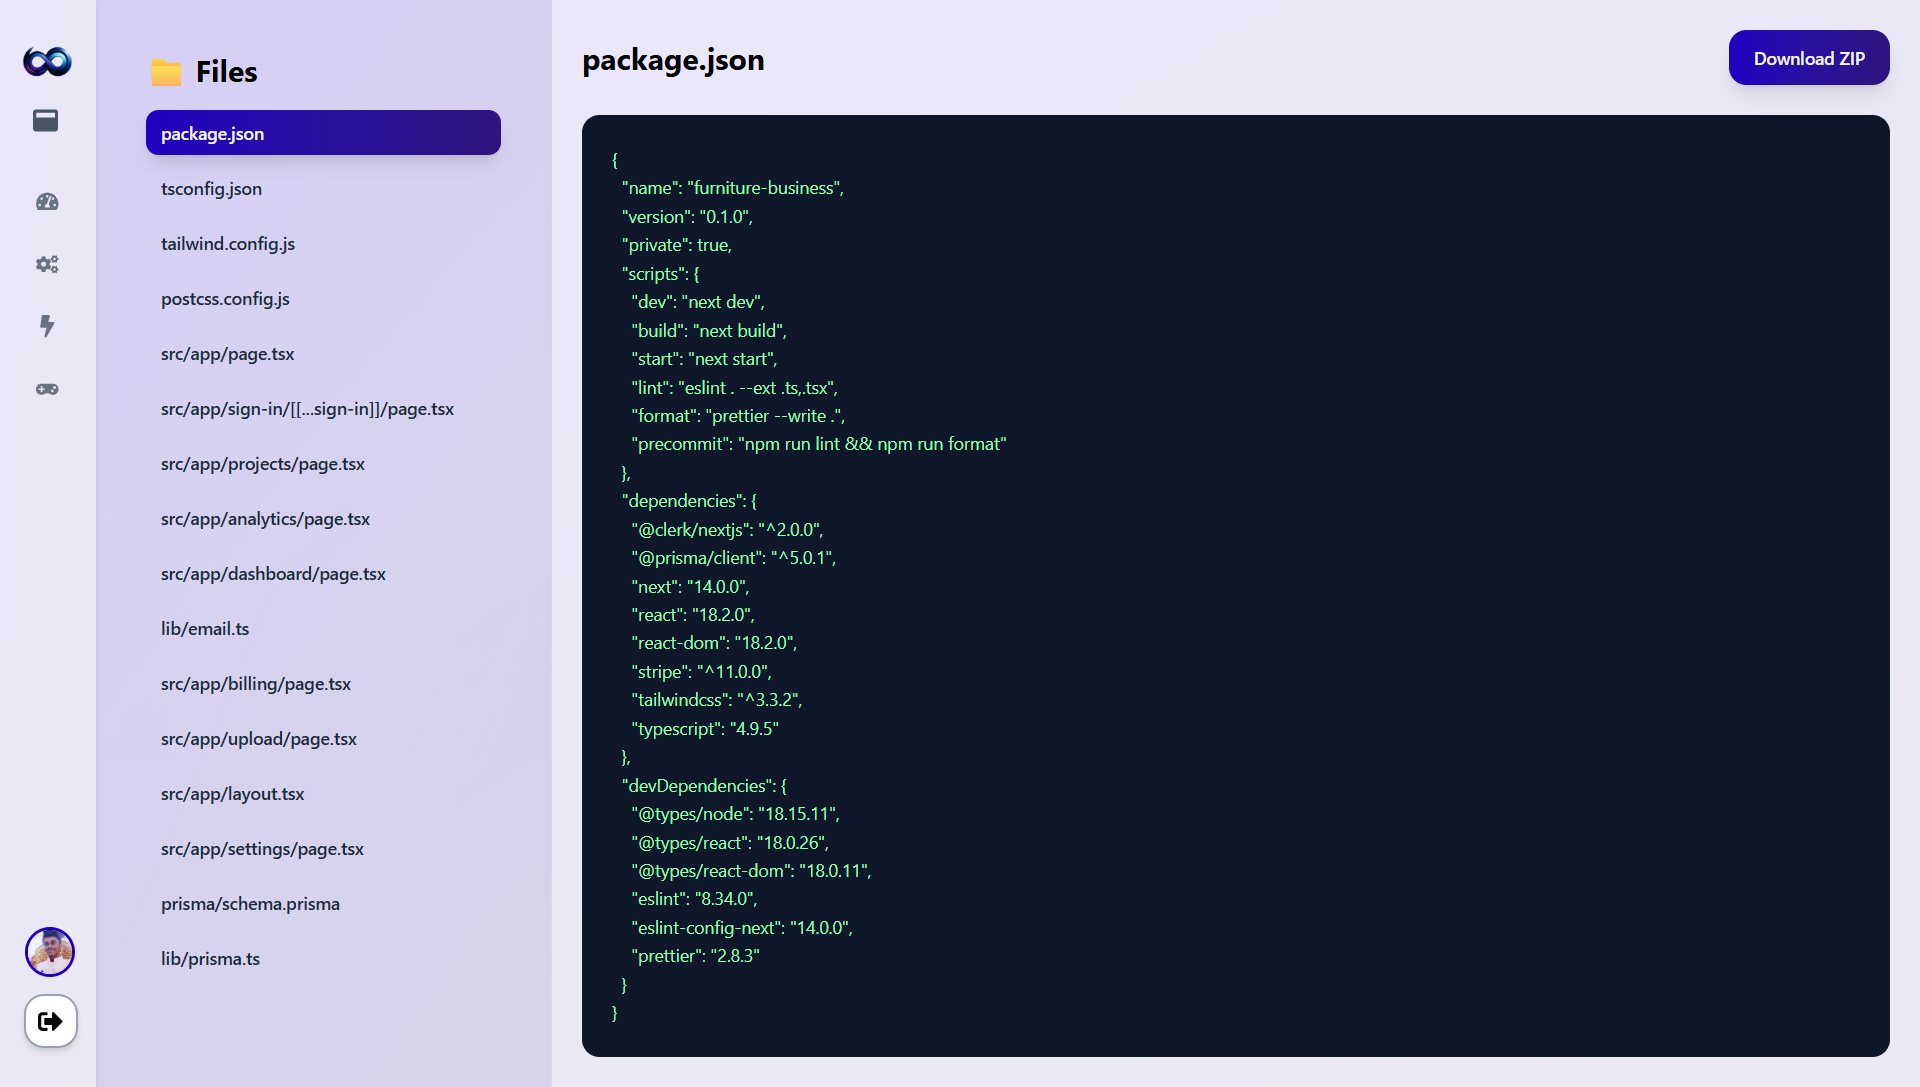Select package.json in file list

pos(323,133)
